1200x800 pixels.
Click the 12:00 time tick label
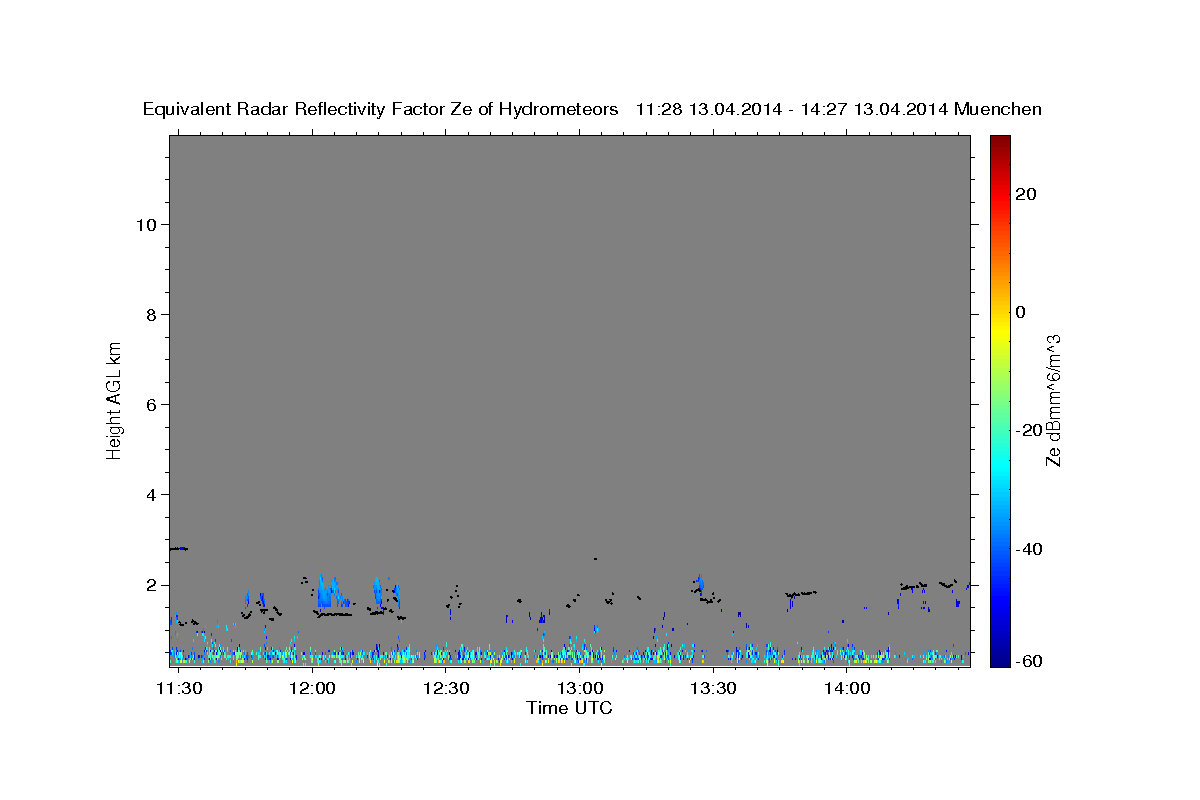[x=313, y=689]
